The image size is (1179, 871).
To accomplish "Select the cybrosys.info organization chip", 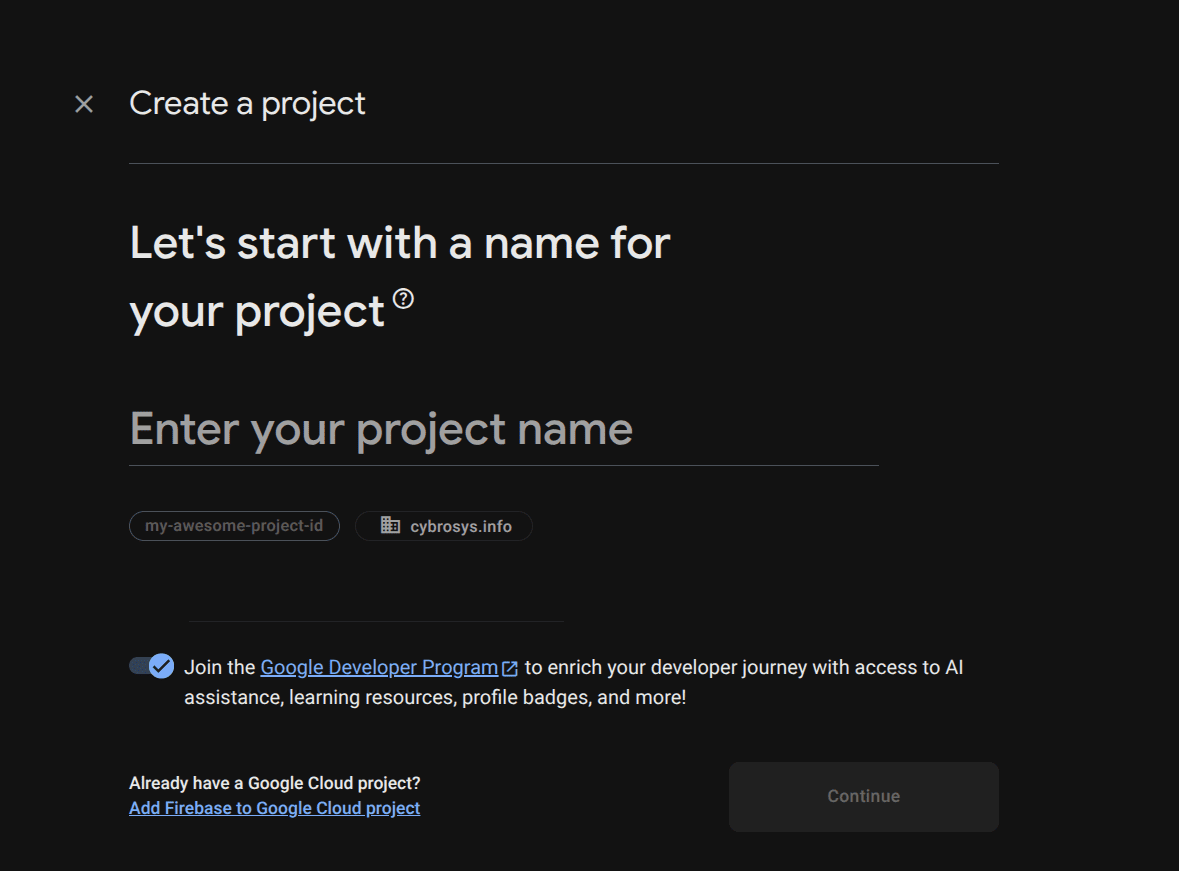I will [x=444, y=526].
